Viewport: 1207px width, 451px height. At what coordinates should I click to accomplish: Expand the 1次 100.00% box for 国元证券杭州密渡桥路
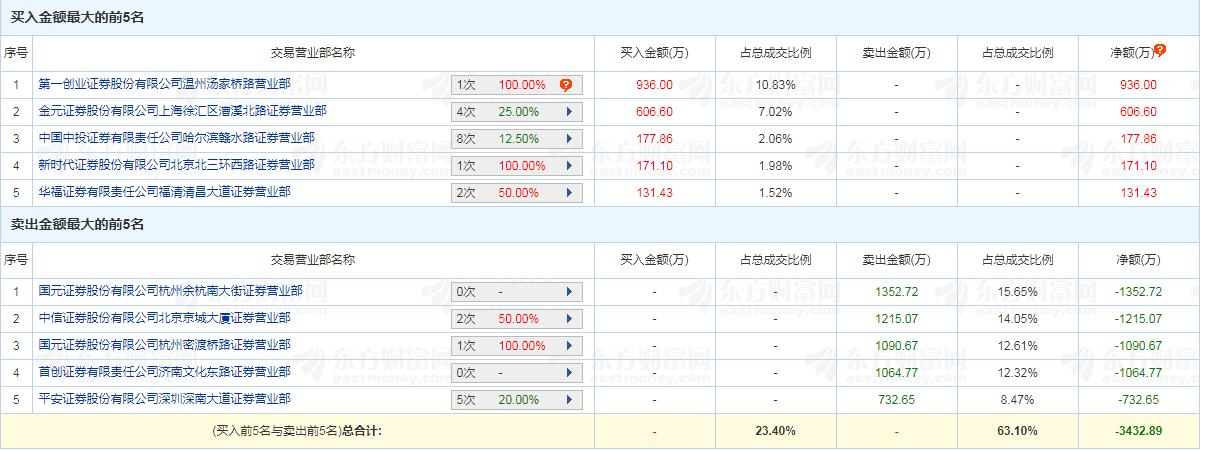(x=516, y=346)
